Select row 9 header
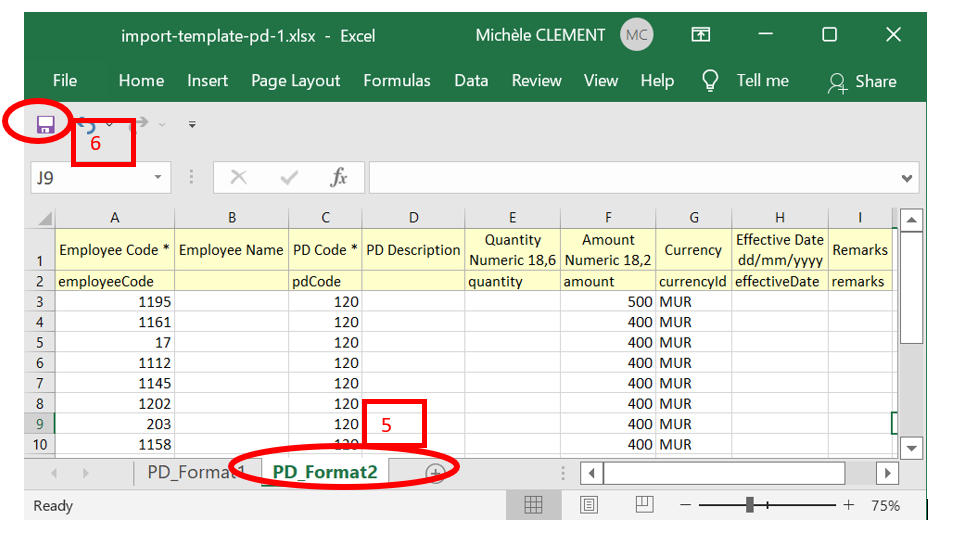The image size is (953, 537). [40, 424]
